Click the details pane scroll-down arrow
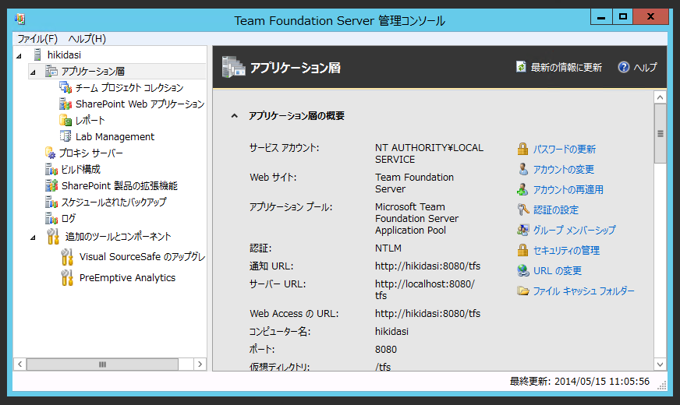The height and width of the screenshot is (405, 680). click(660, 364)
